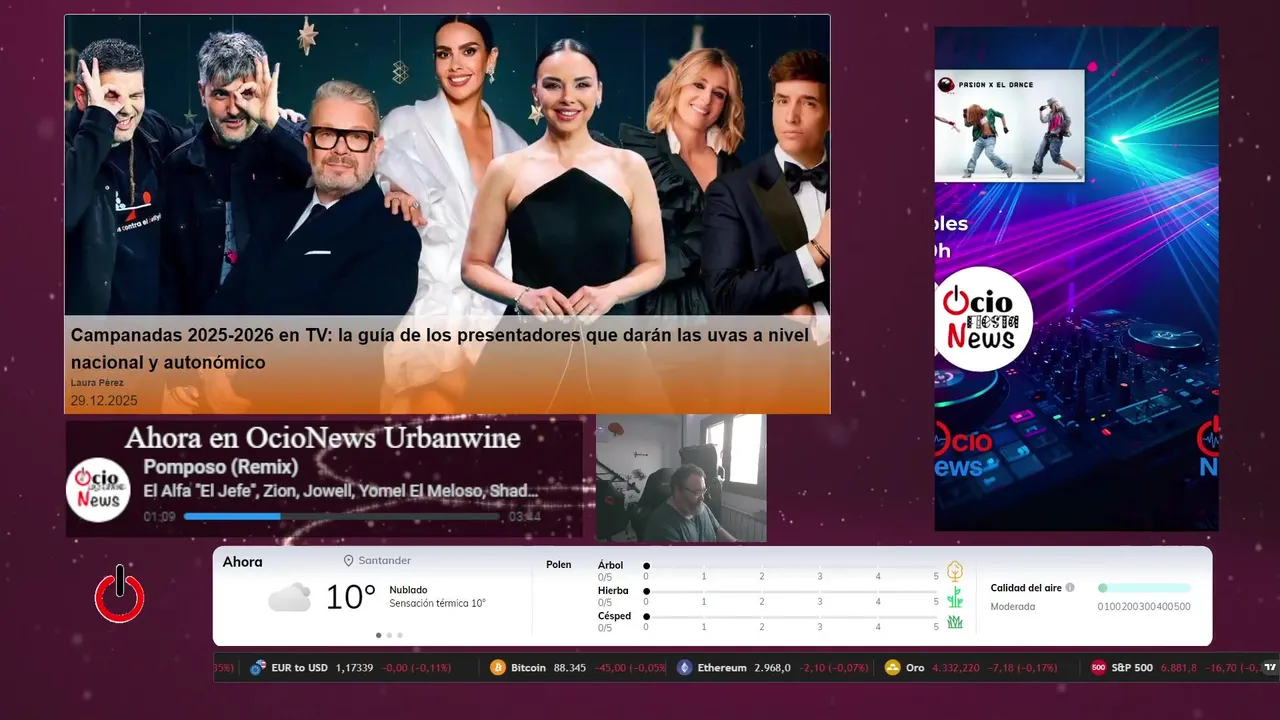
Task: Click the Bitcoin price 88.345
Action: [x=570, y=668]
